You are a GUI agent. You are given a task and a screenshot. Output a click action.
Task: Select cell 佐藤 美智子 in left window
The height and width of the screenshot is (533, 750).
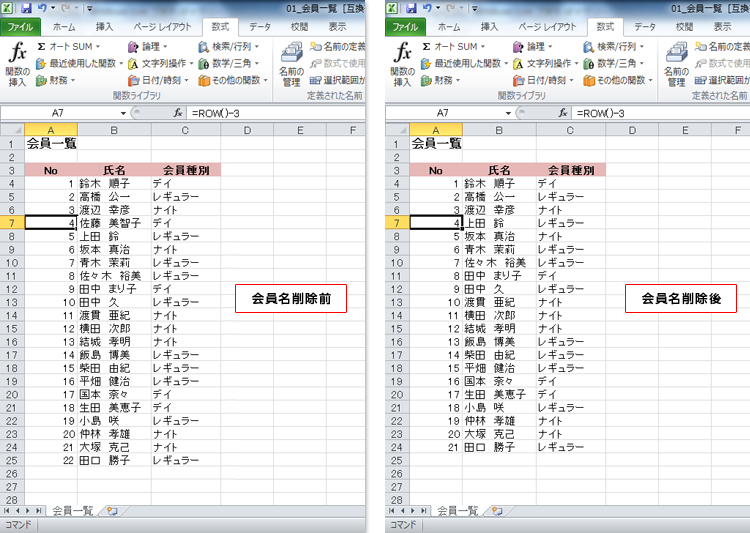(114, 223)
